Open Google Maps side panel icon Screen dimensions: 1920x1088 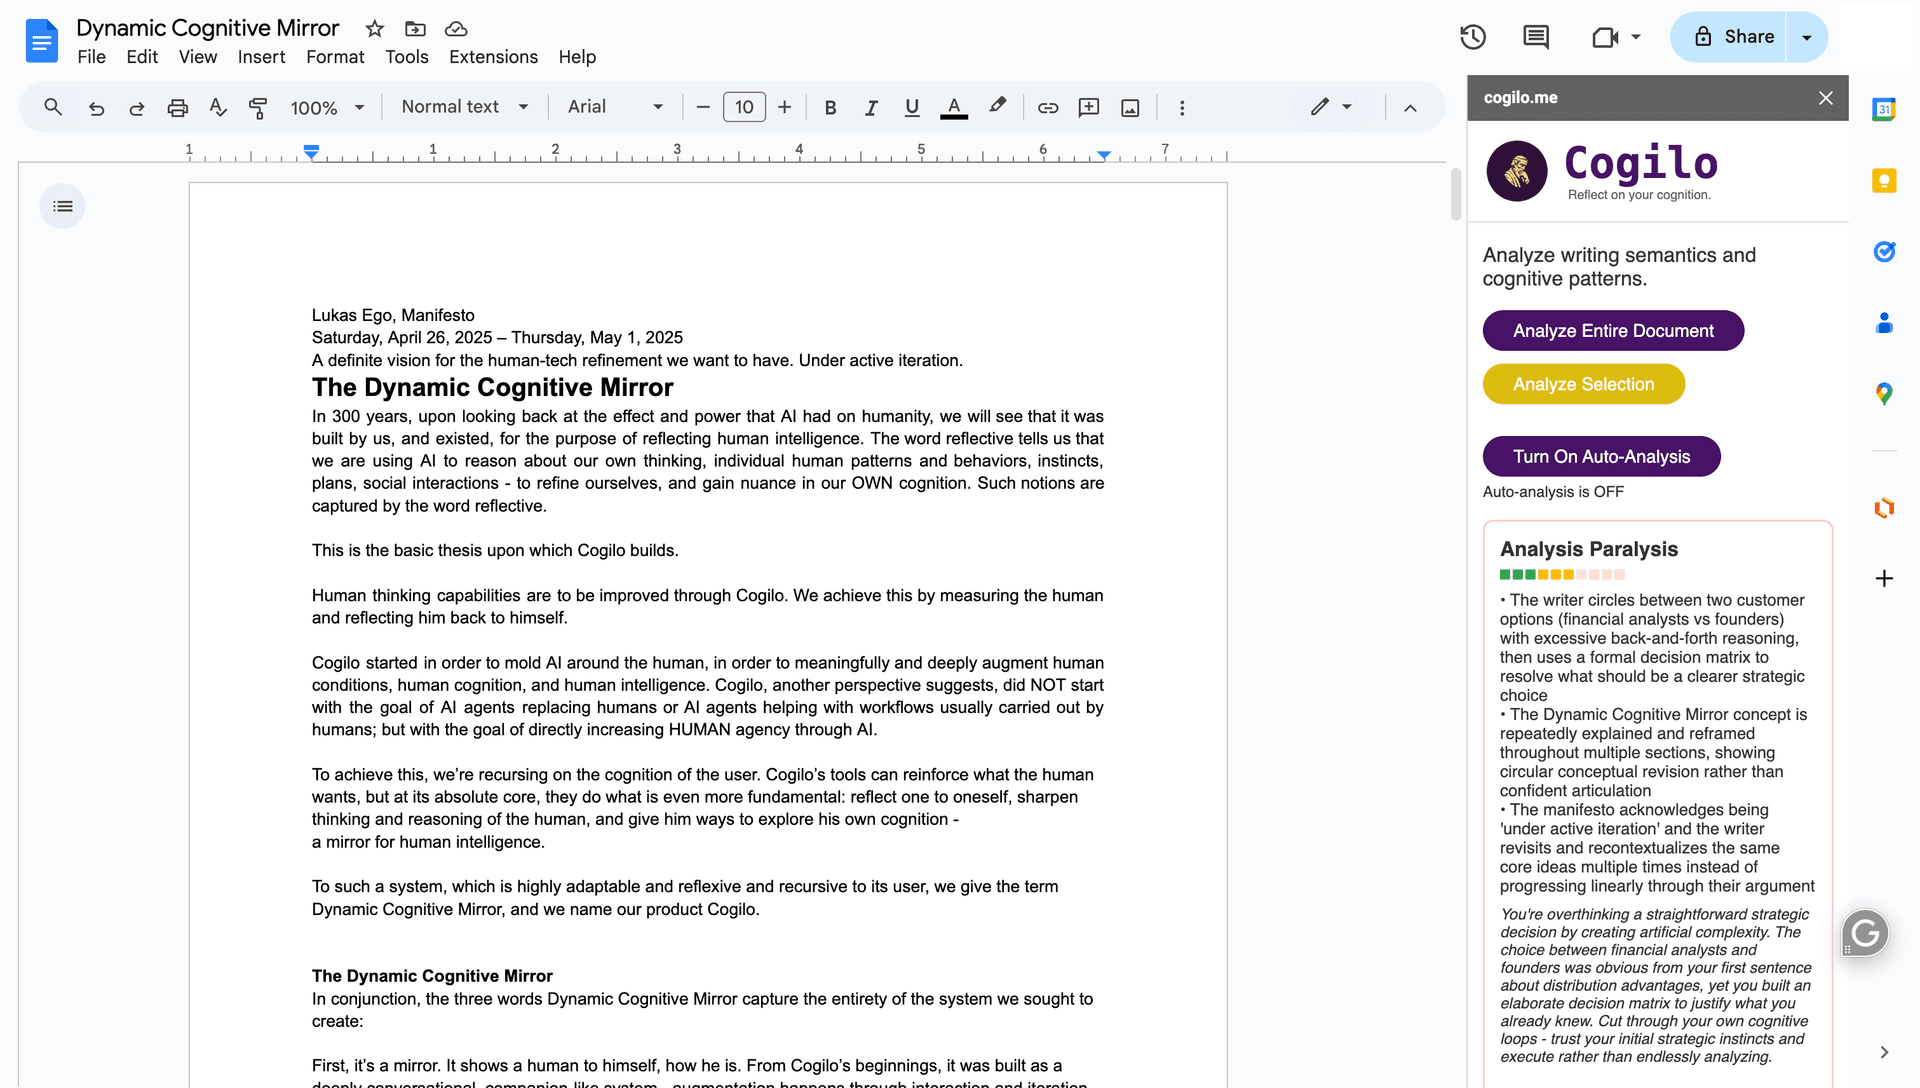1884,394
